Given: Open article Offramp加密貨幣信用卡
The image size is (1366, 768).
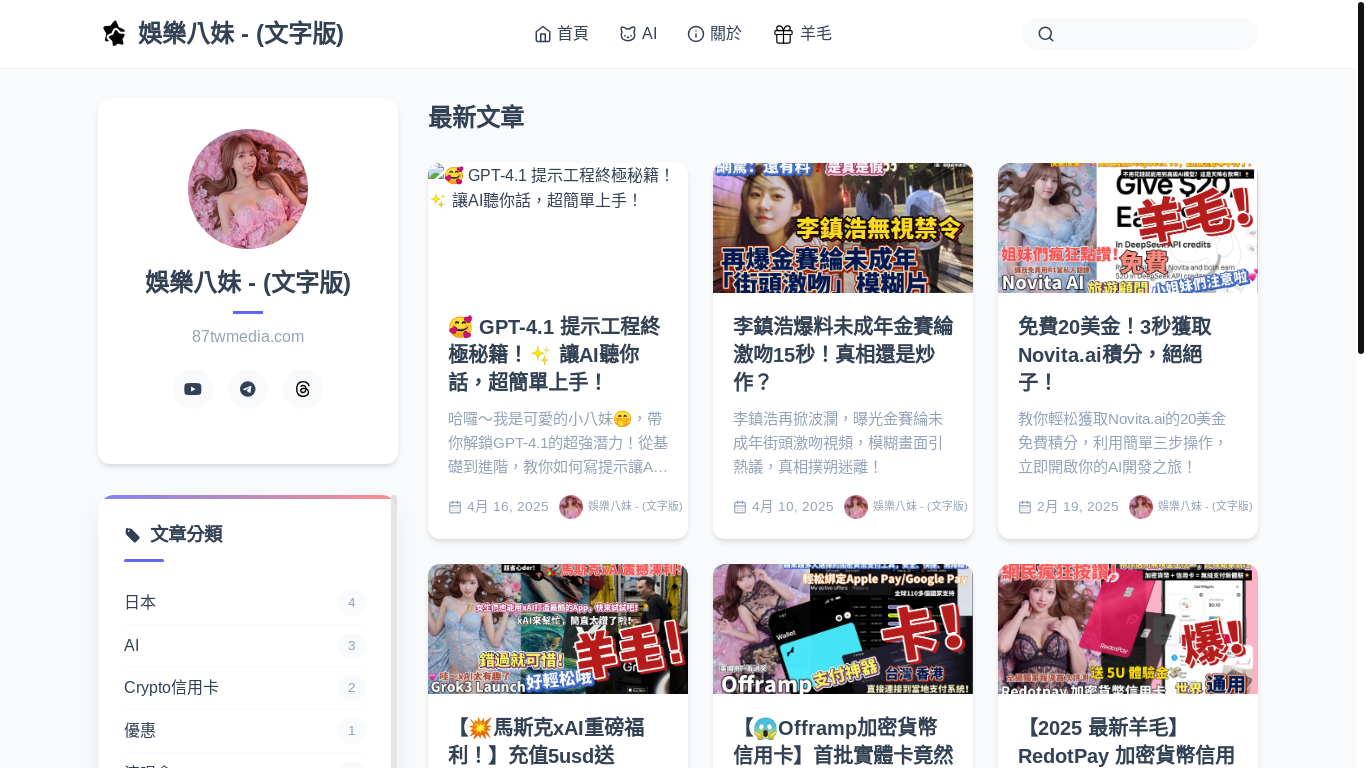Looking at the screenshot, I should pyautogui.click(x=843, y=741).
